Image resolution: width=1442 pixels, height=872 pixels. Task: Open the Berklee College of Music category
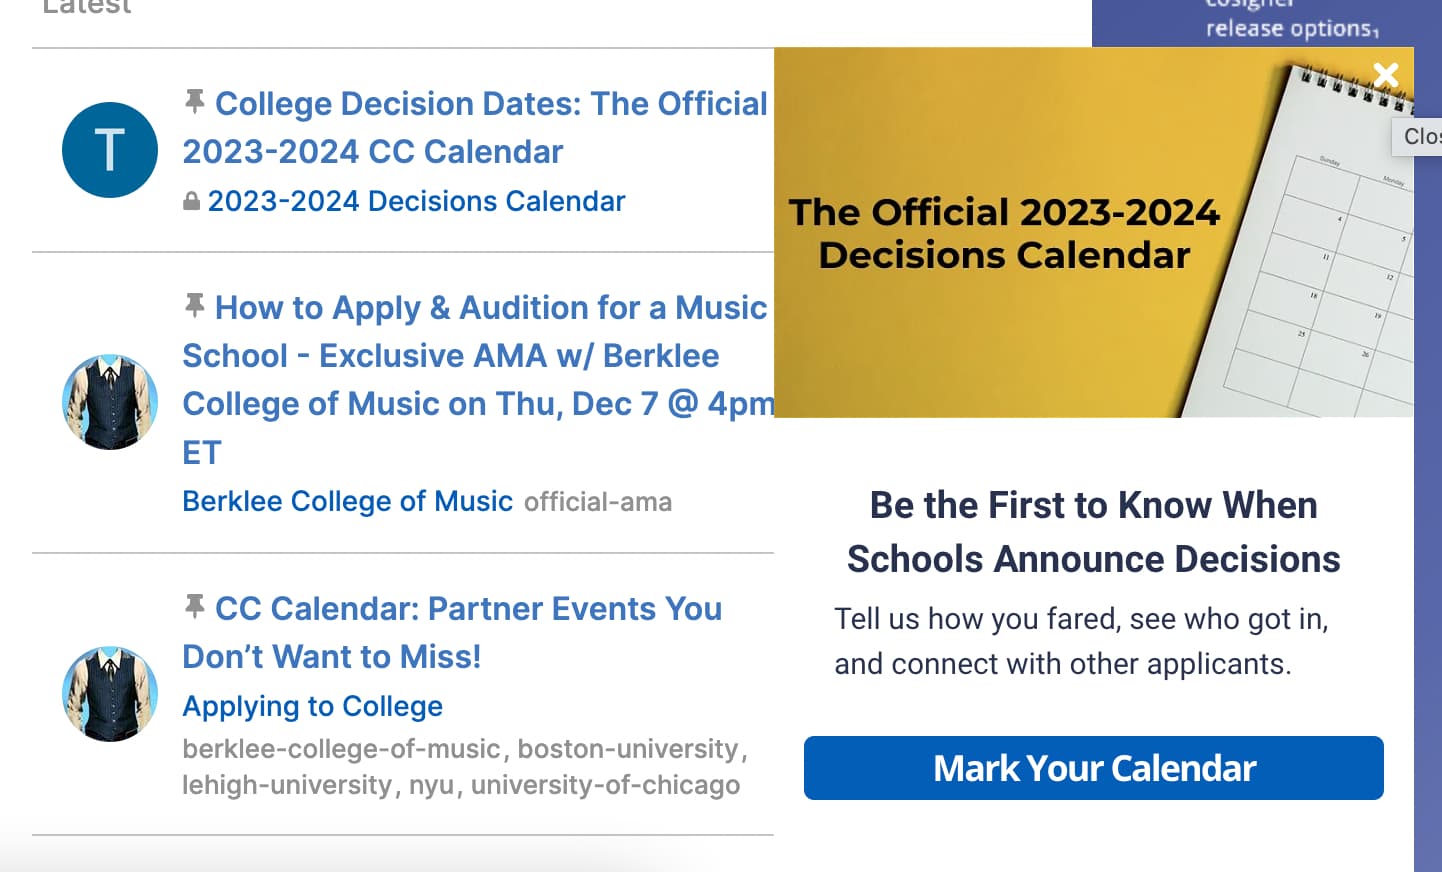point(347,501)
